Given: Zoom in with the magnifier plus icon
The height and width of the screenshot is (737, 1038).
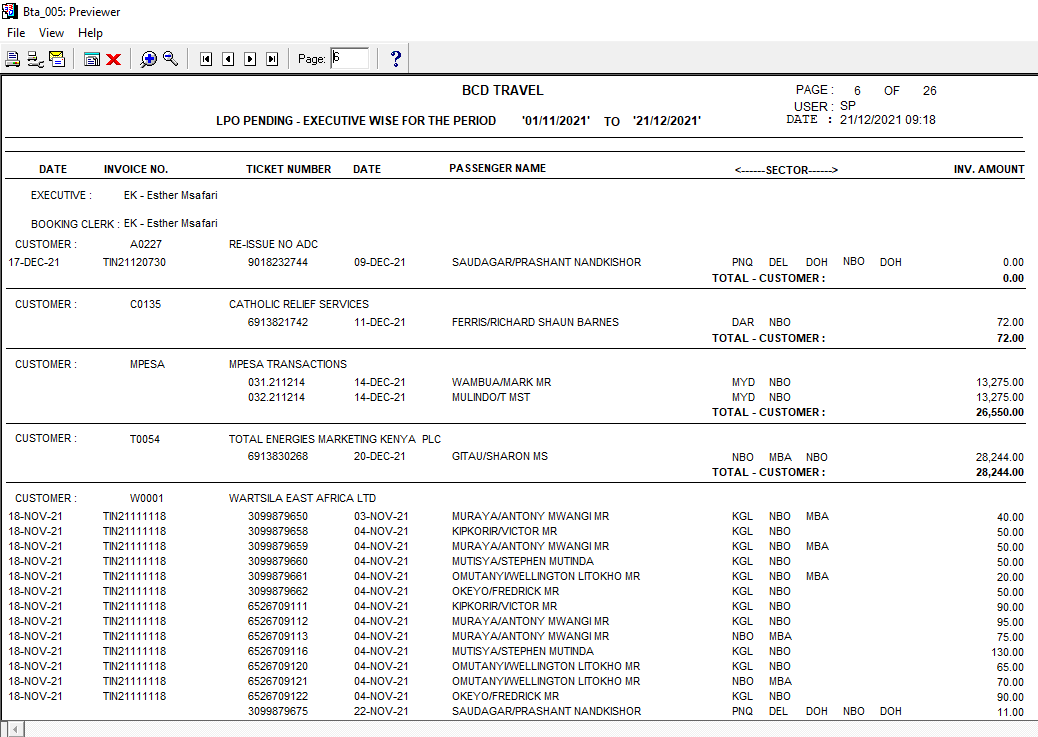Looking at the screenshot, I should click(148, 59).
